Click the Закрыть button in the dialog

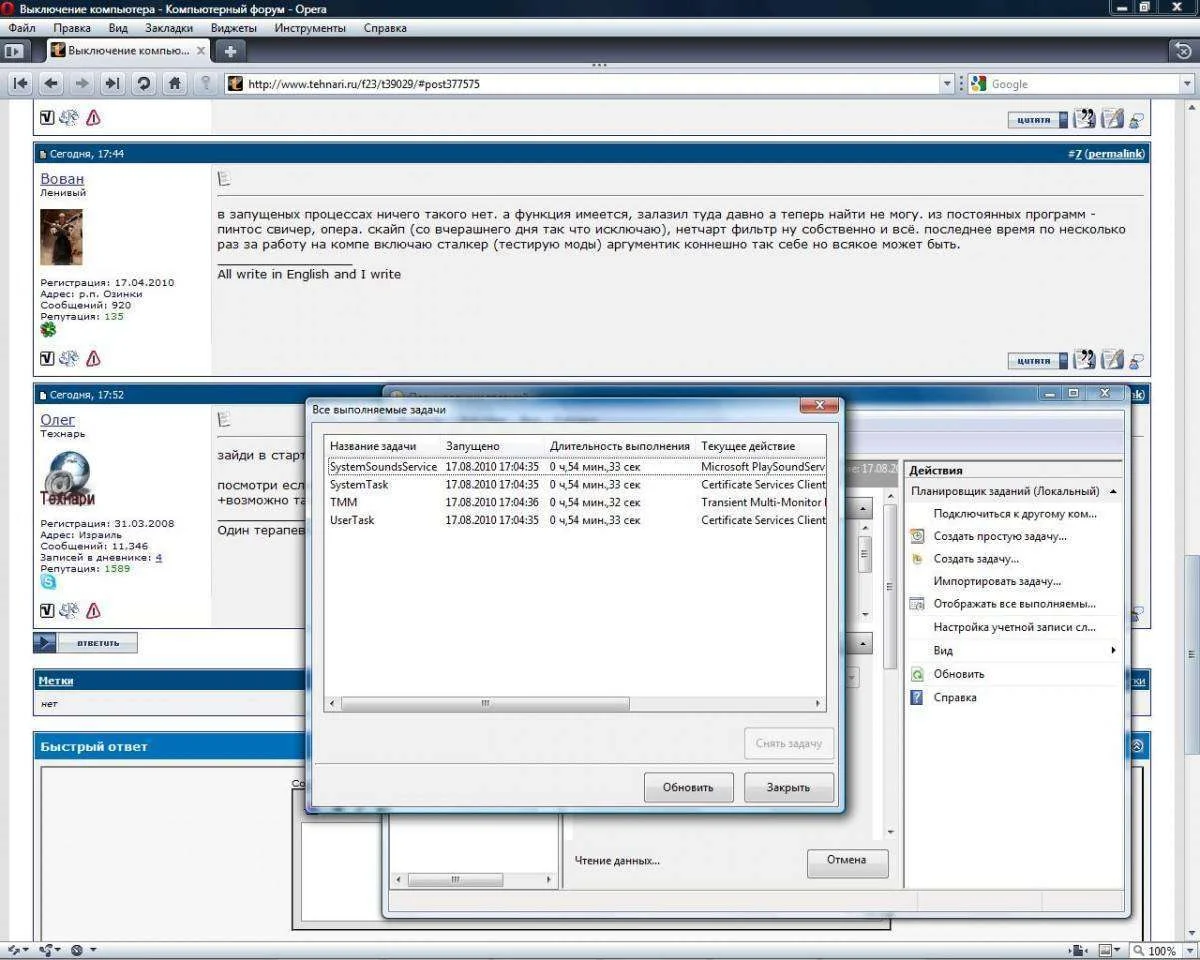point(788,787)
